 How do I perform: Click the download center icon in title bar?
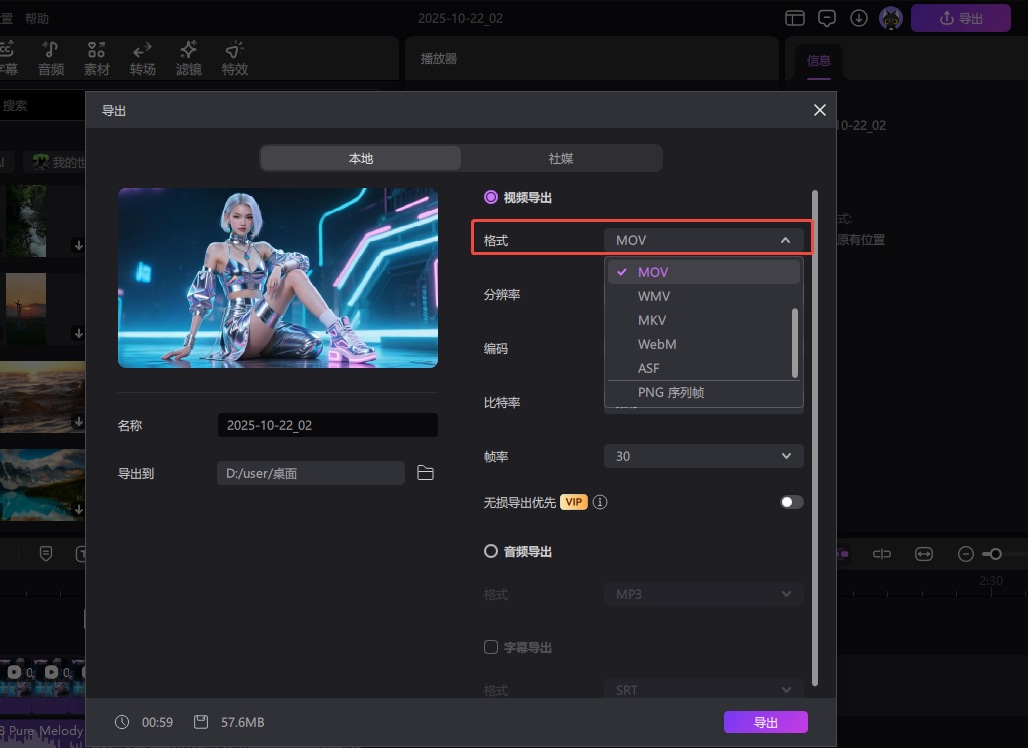click(x=858, y=18)
